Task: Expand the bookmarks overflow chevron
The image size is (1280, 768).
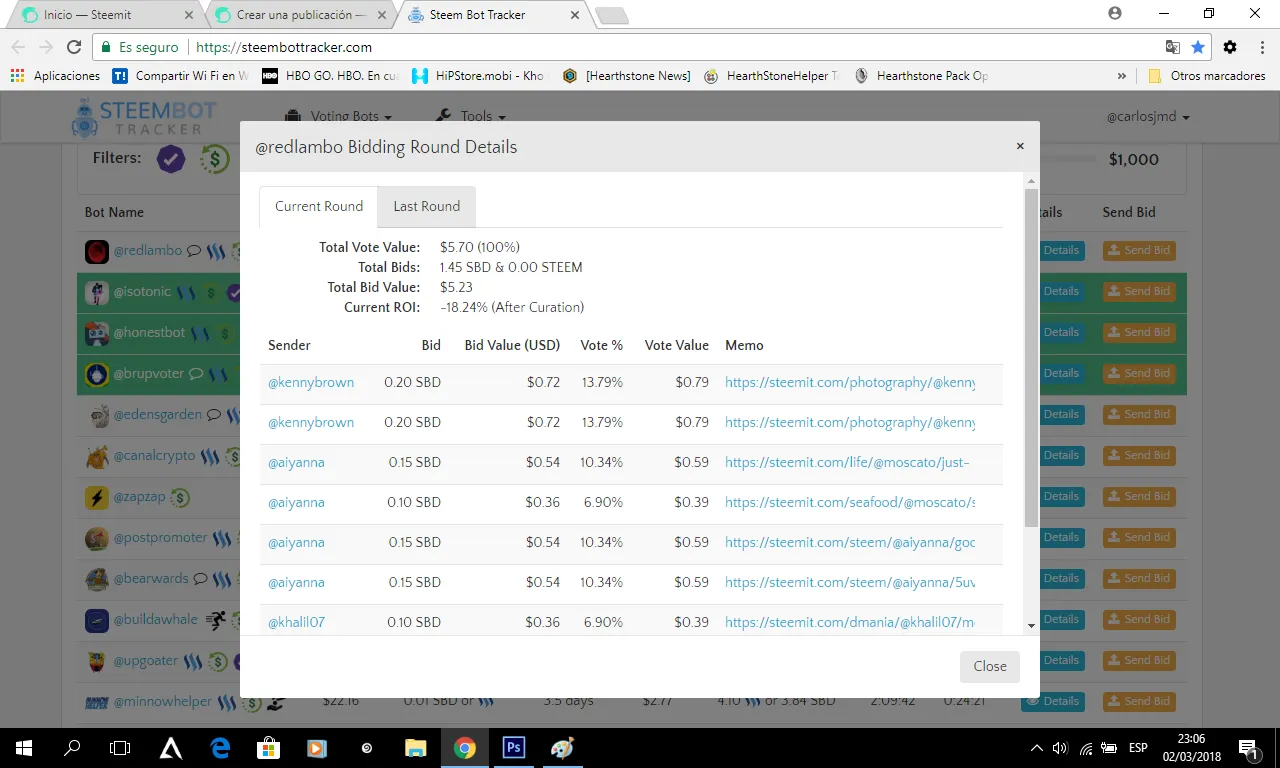Action: (1122, 75)
